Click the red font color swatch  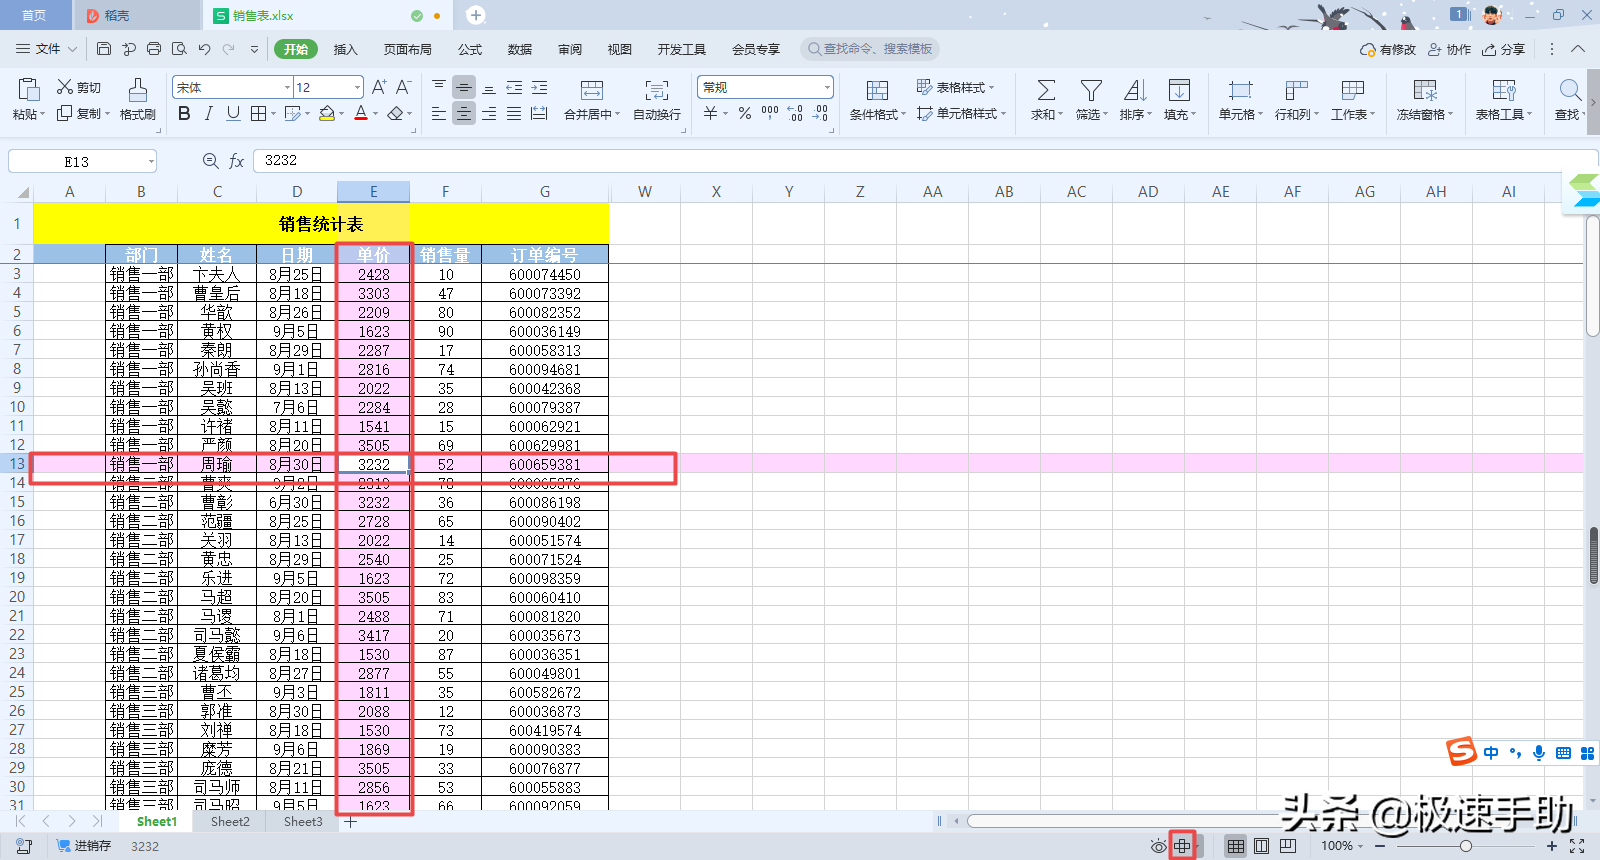click(361, 114)
